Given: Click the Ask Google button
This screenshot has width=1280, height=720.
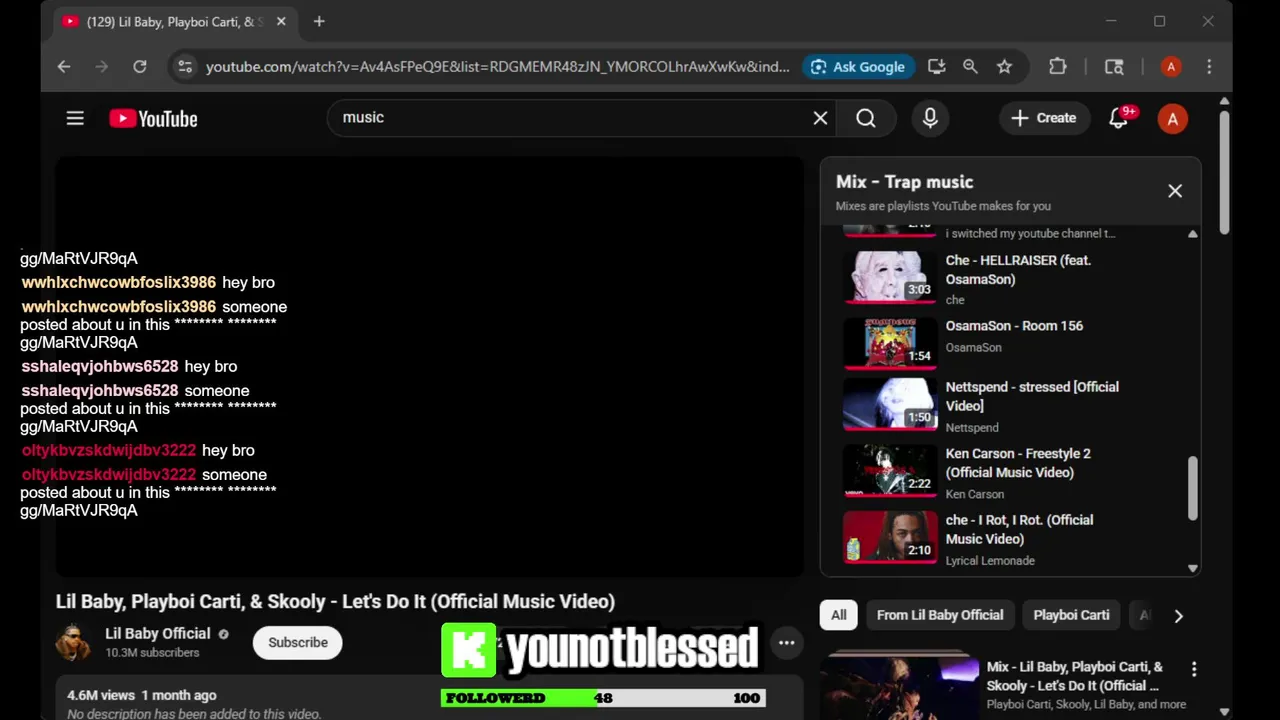Looking at the screenshot, I should [858, 67].
